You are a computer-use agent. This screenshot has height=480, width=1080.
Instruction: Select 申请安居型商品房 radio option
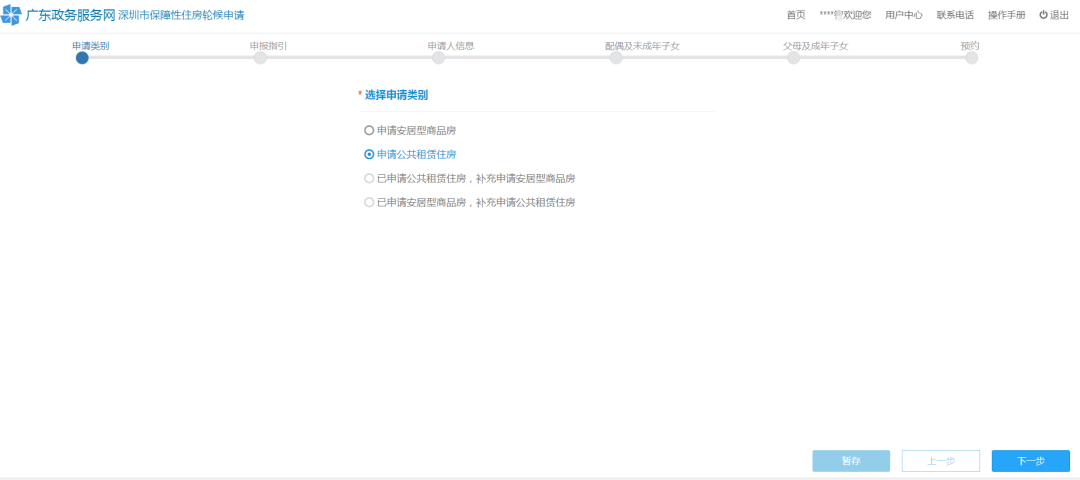click(369, 130)
